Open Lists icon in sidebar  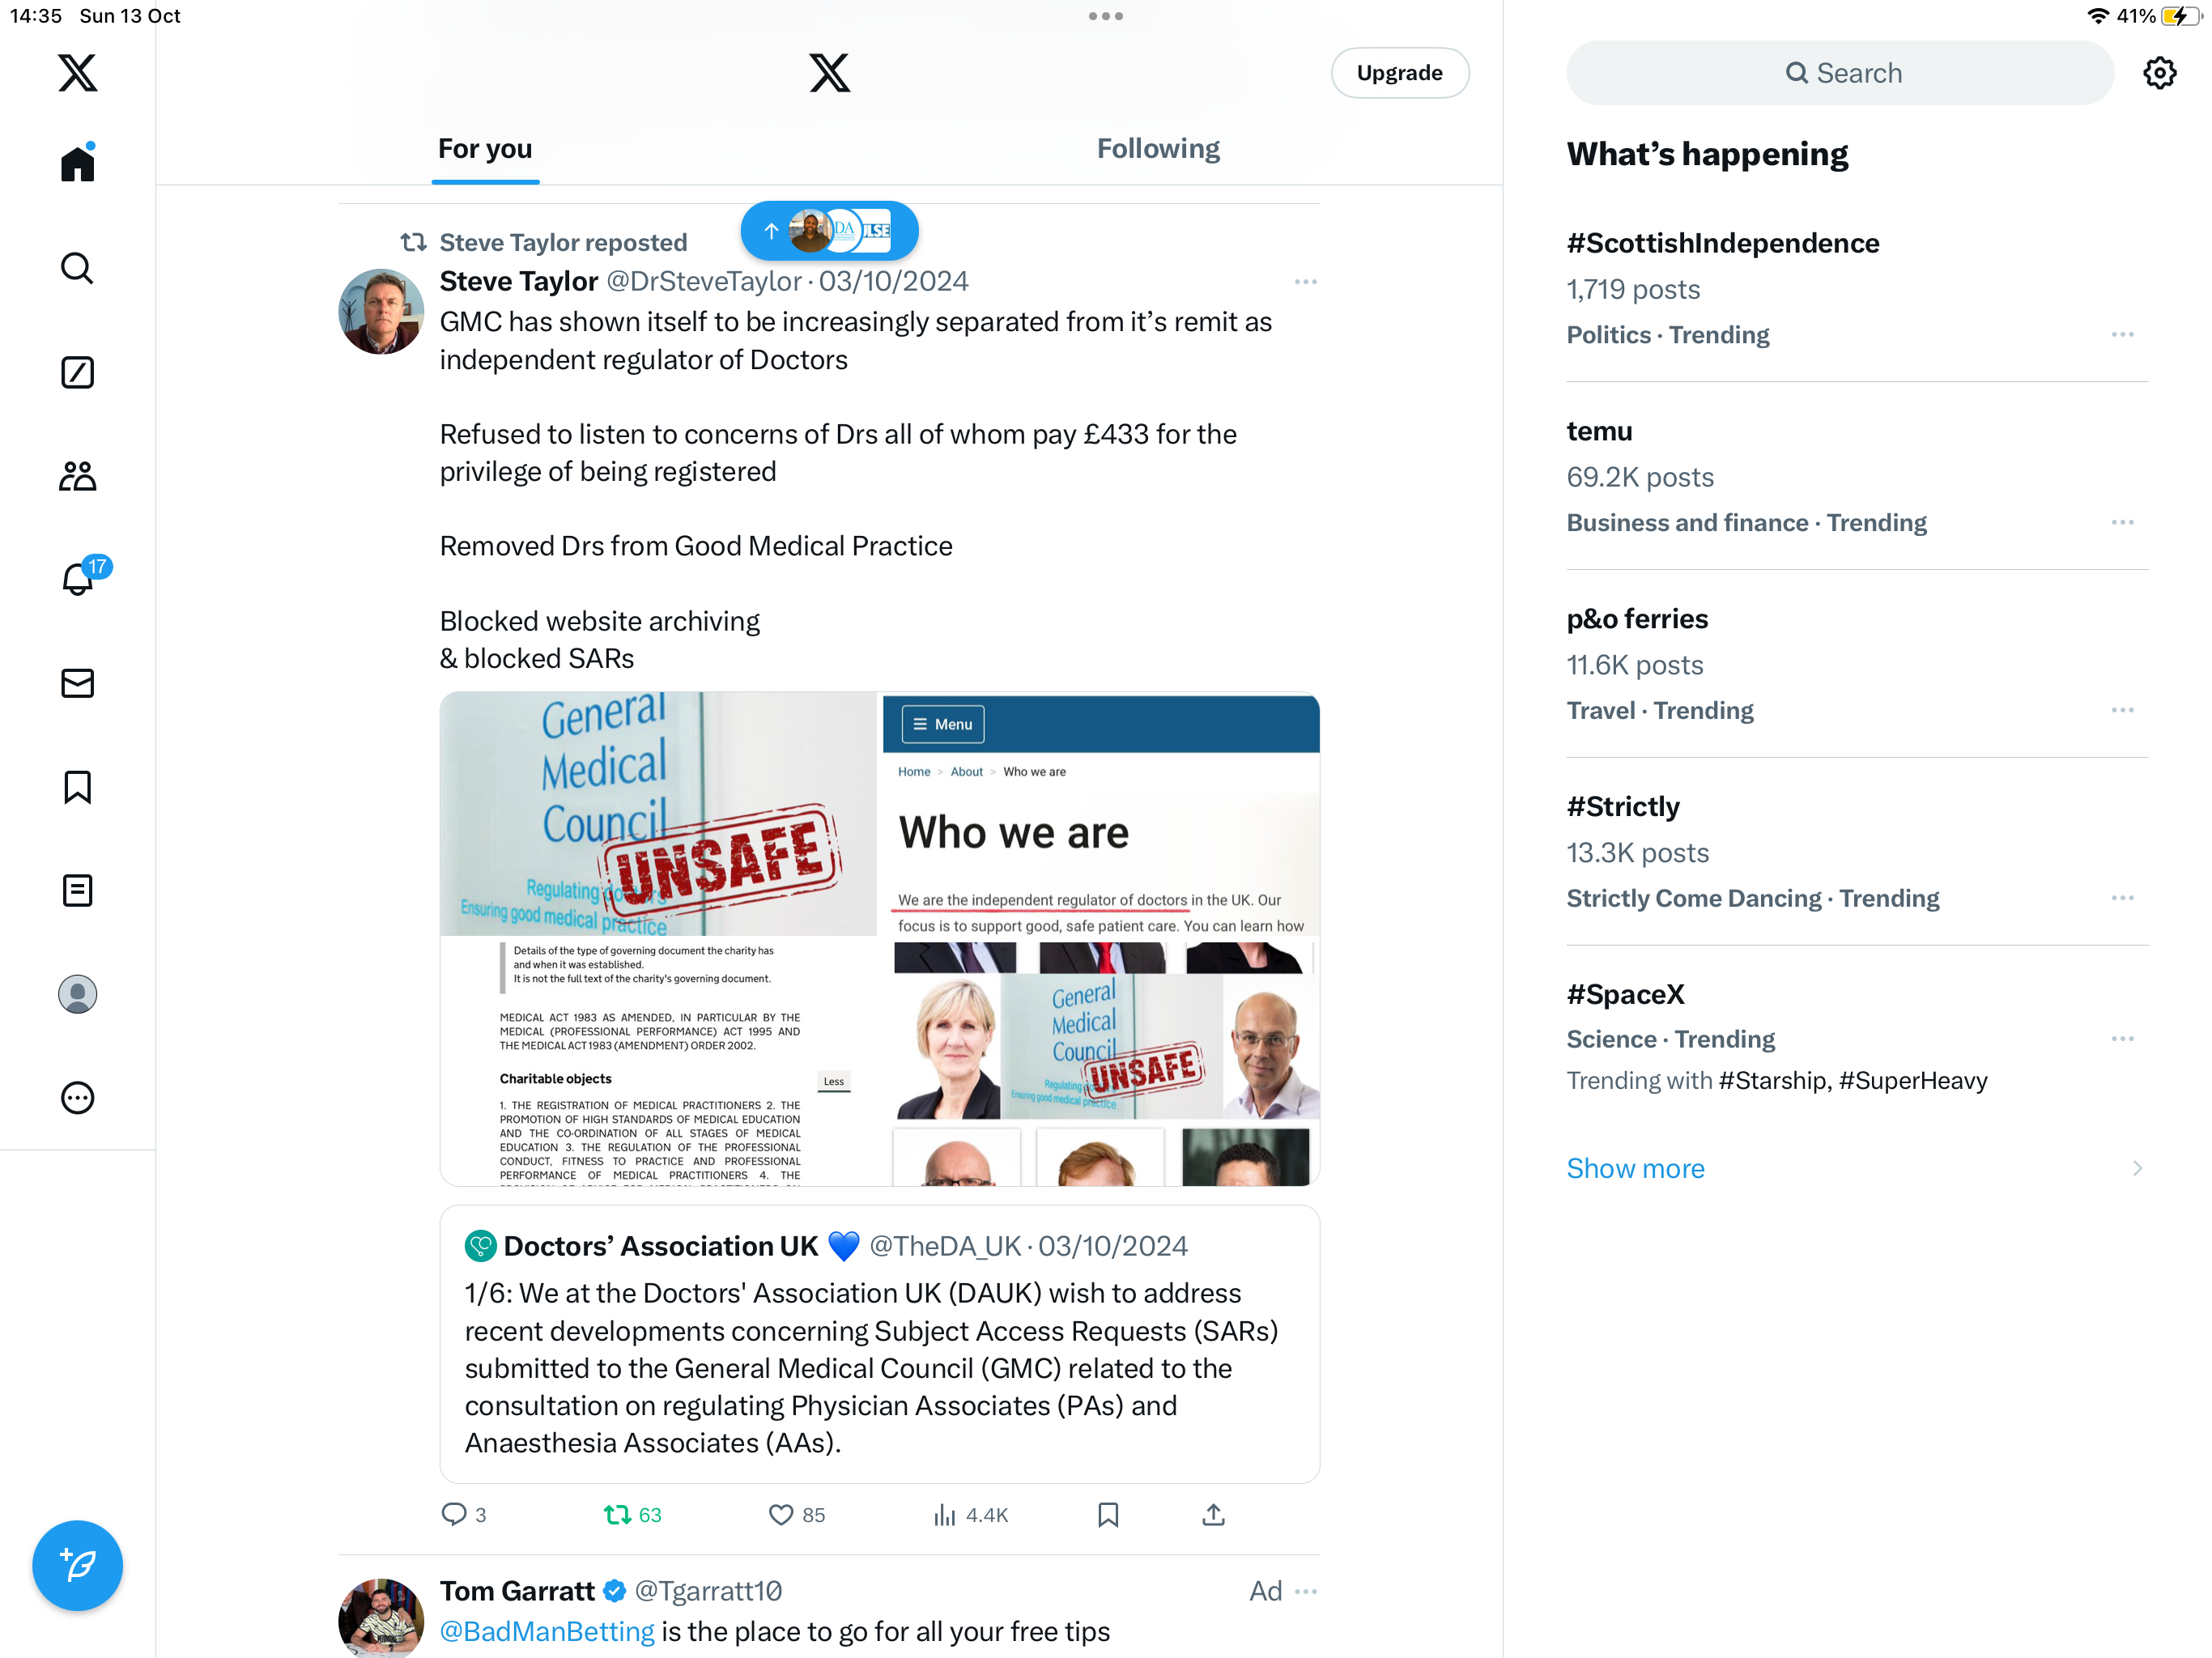[77, 890]
